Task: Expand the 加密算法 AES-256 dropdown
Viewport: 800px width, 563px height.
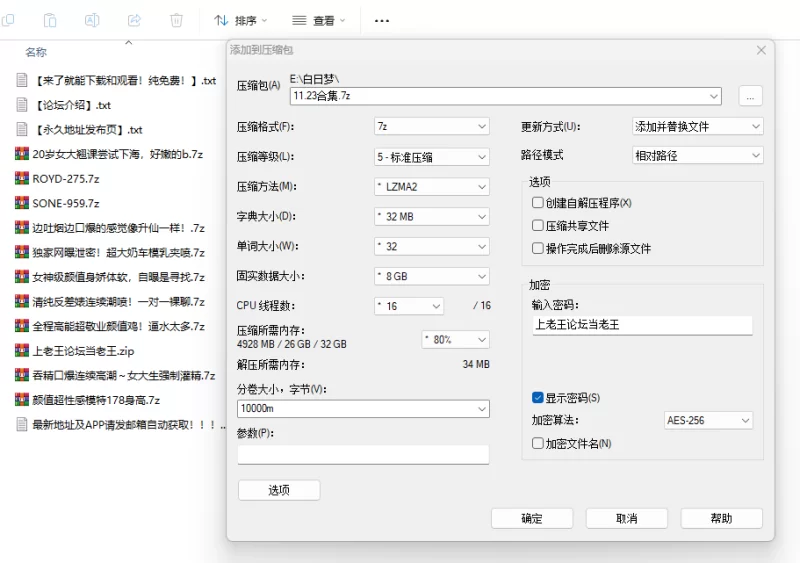Action: tap(708, 421)
